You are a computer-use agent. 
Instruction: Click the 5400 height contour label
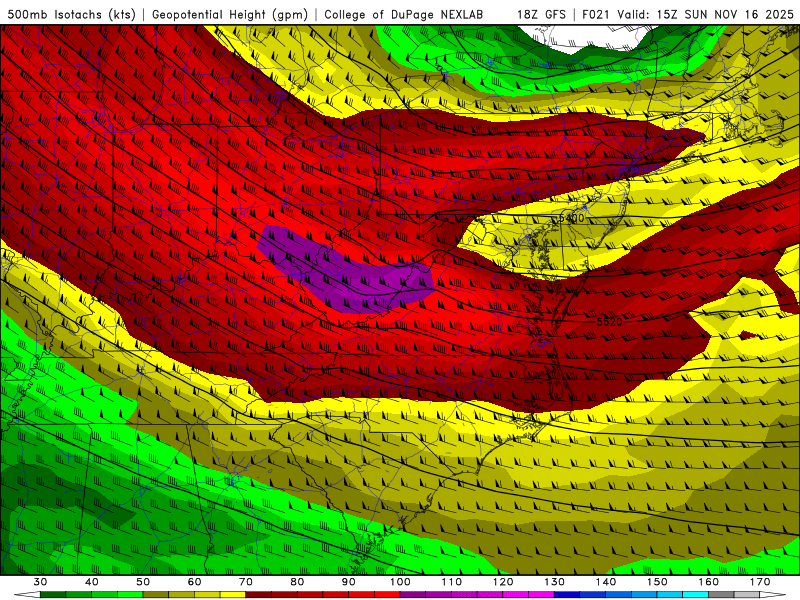click(x=571, y=218)
